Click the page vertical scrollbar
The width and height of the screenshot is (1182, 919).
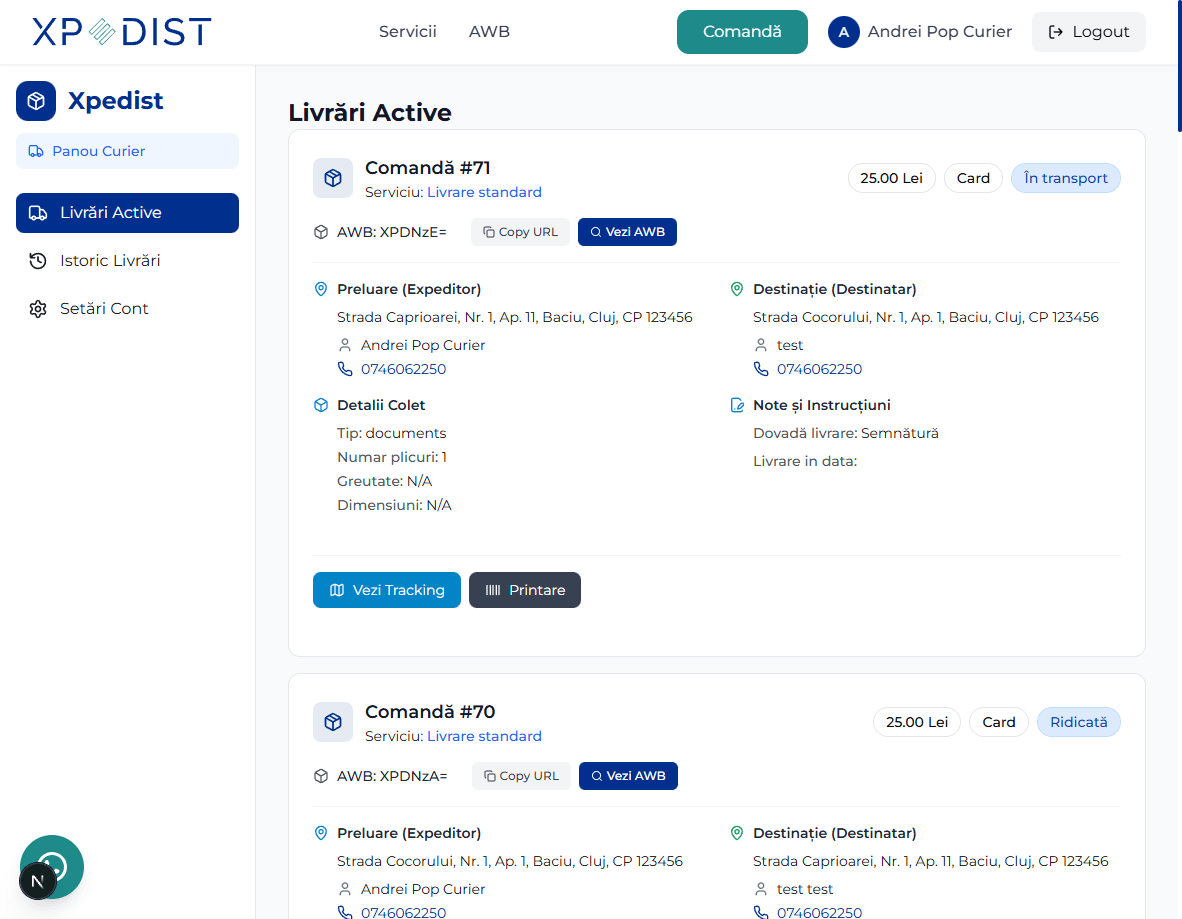tap(1179, 66)
